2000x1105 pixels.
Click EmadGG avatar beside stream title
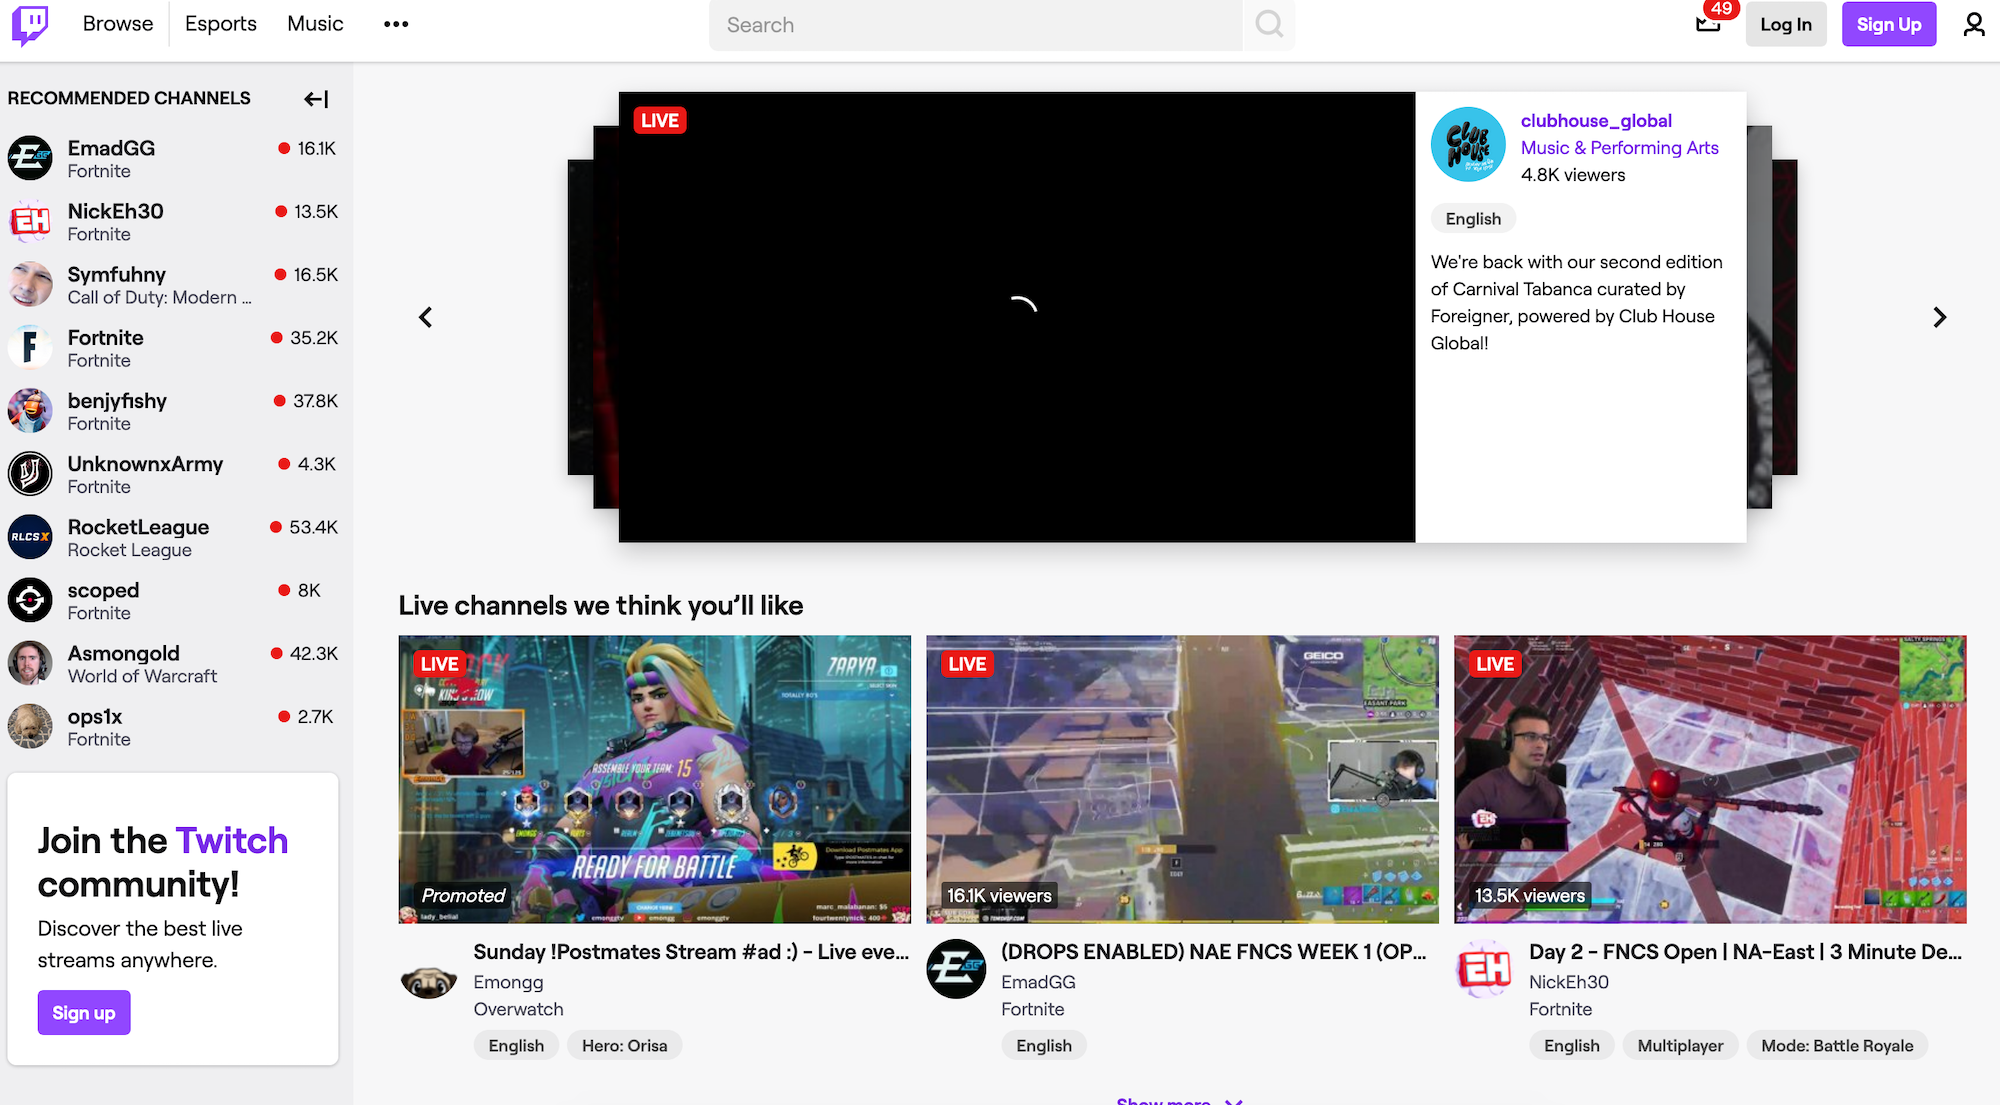coord(956,969)
